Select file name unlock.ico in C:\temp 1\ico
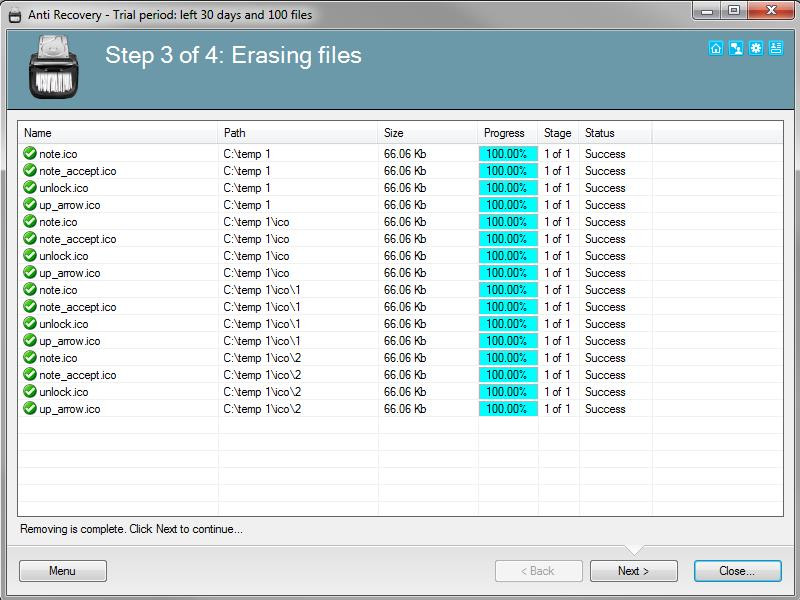 click(64, 256)
